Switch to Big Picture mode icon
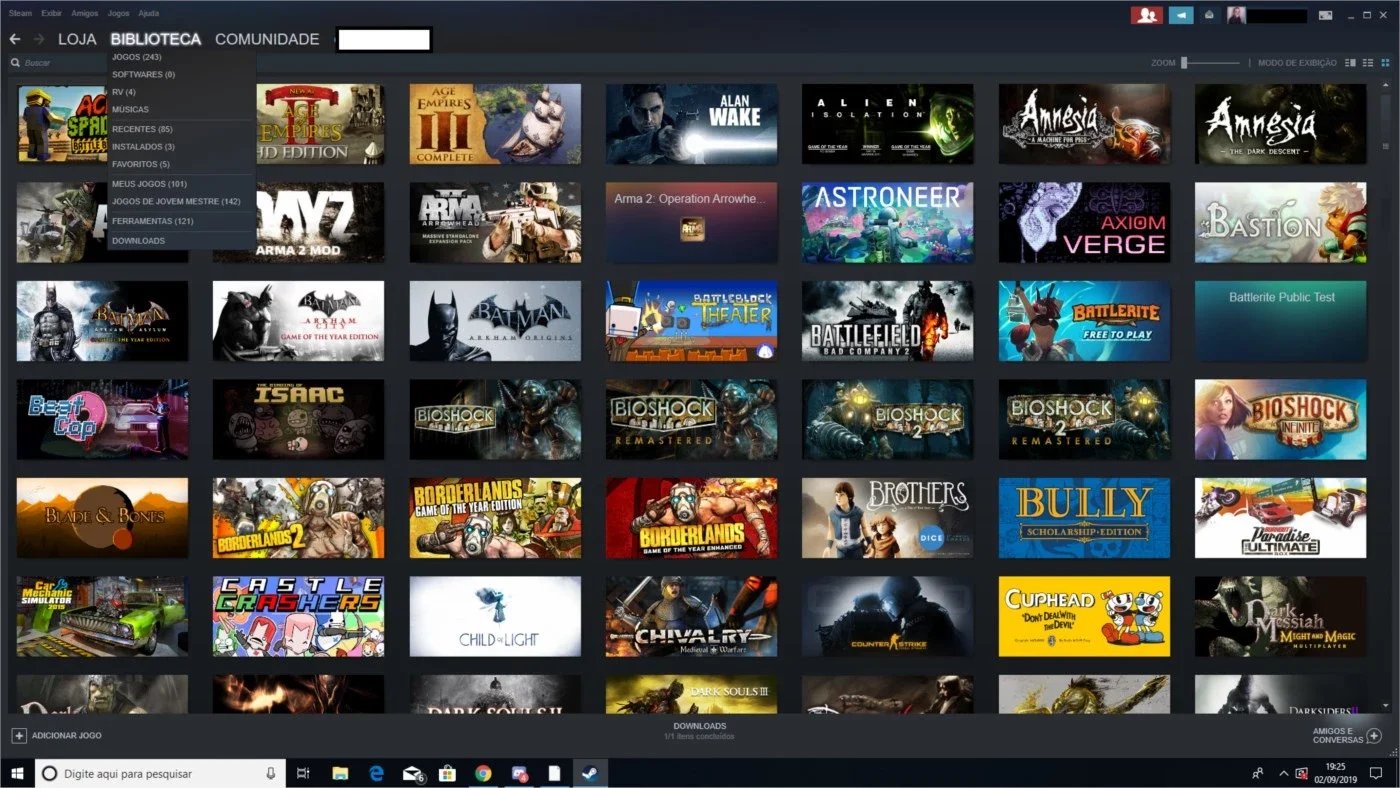1400x788 pixels. coord(1325,15)
